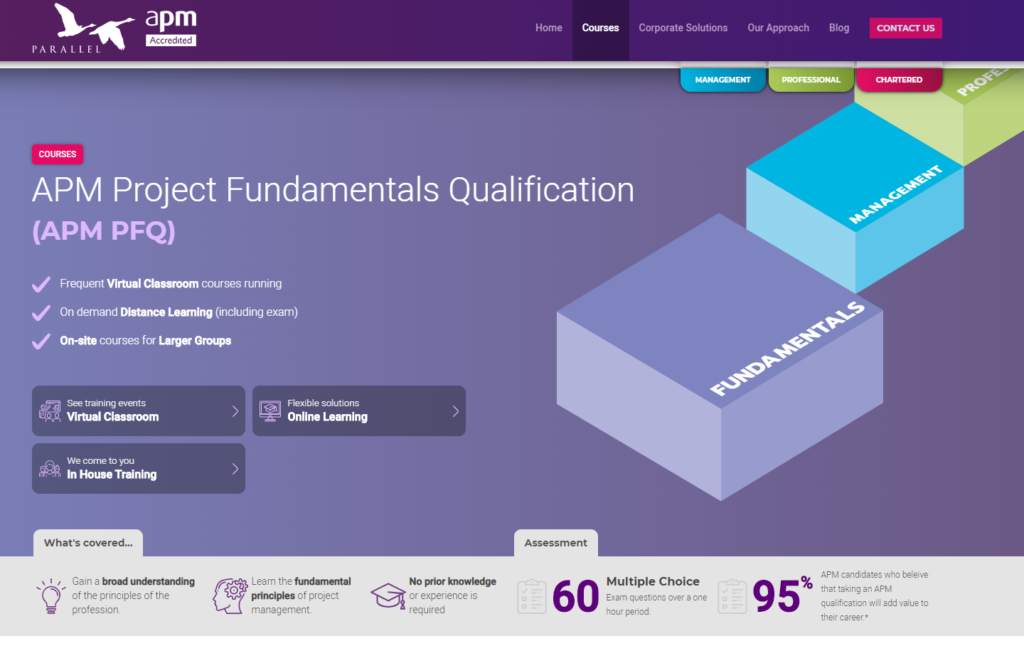
Task: Click the clipboard icon beside 60
Action: point(532,596)
